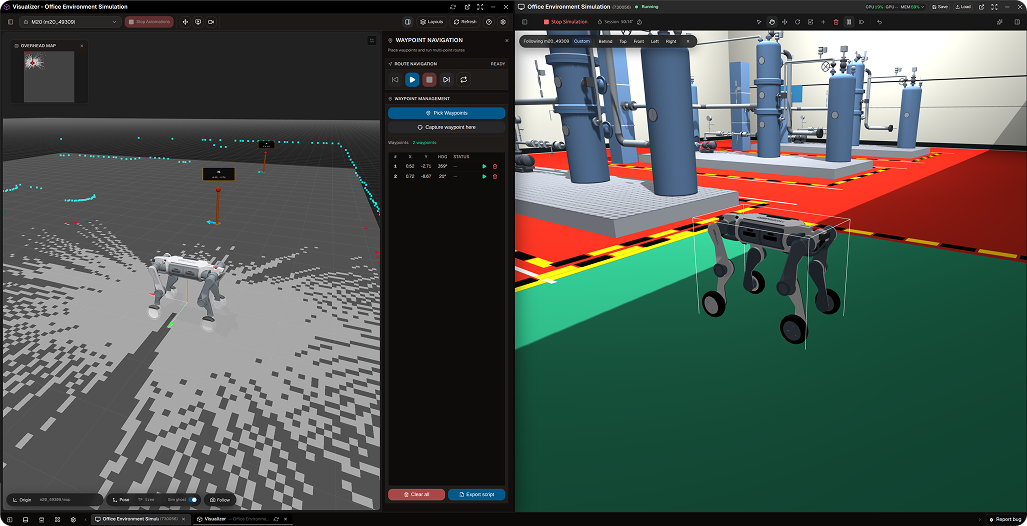Stop the route with the red stop button
The image size is (1027, 526).
click(429, 79)
